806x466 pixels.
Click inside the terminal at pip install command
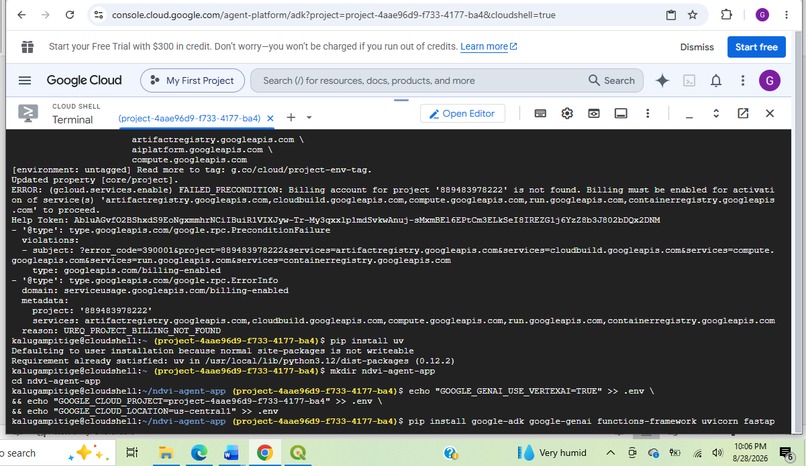click(591, 421)
